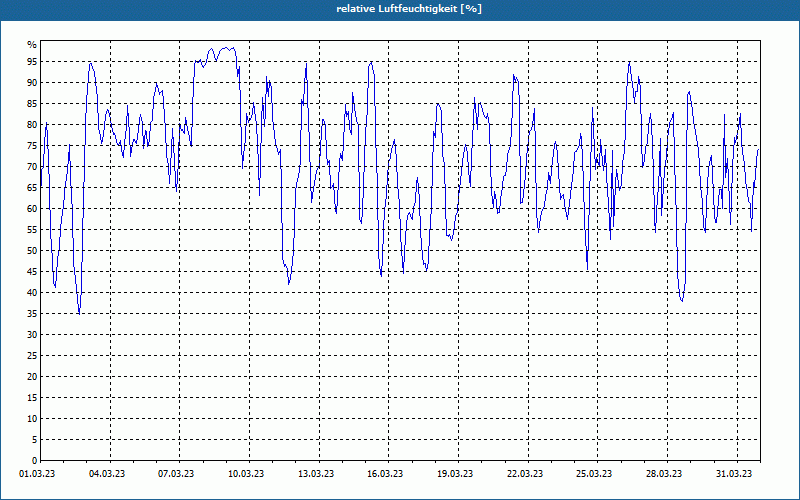800x500 pixels.
Task: Select date label '25.03.23' on x-axis
Action: coord(594,474)
